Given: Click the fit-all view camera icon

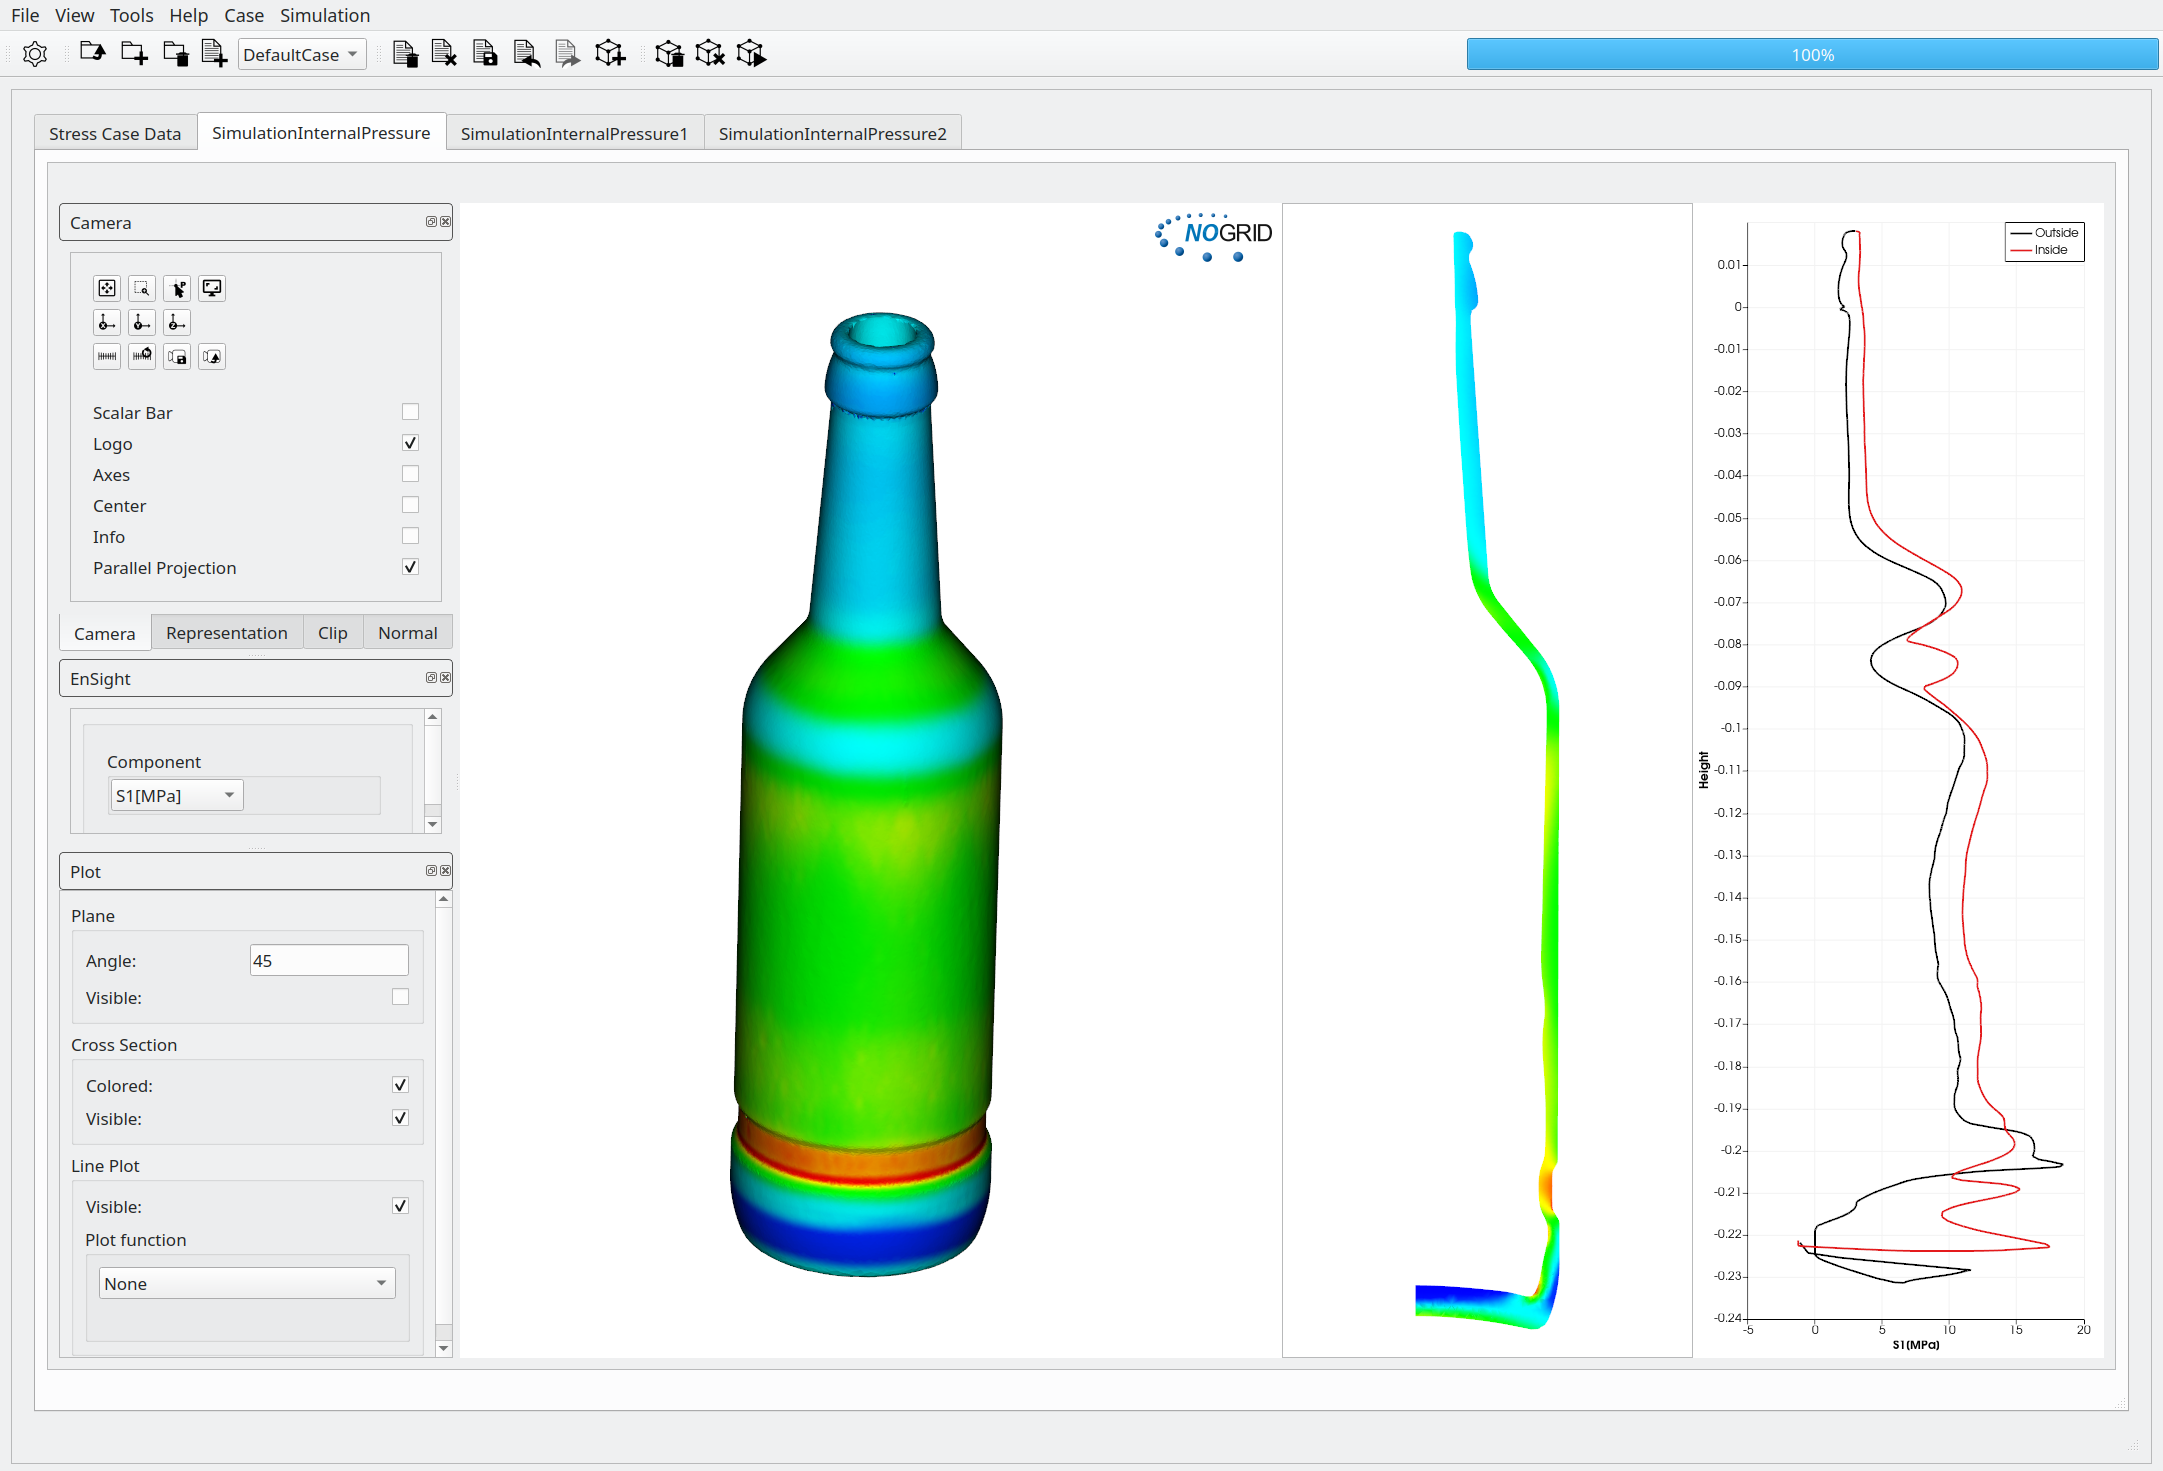Looking at the screenshot, I should pos(107,289).
